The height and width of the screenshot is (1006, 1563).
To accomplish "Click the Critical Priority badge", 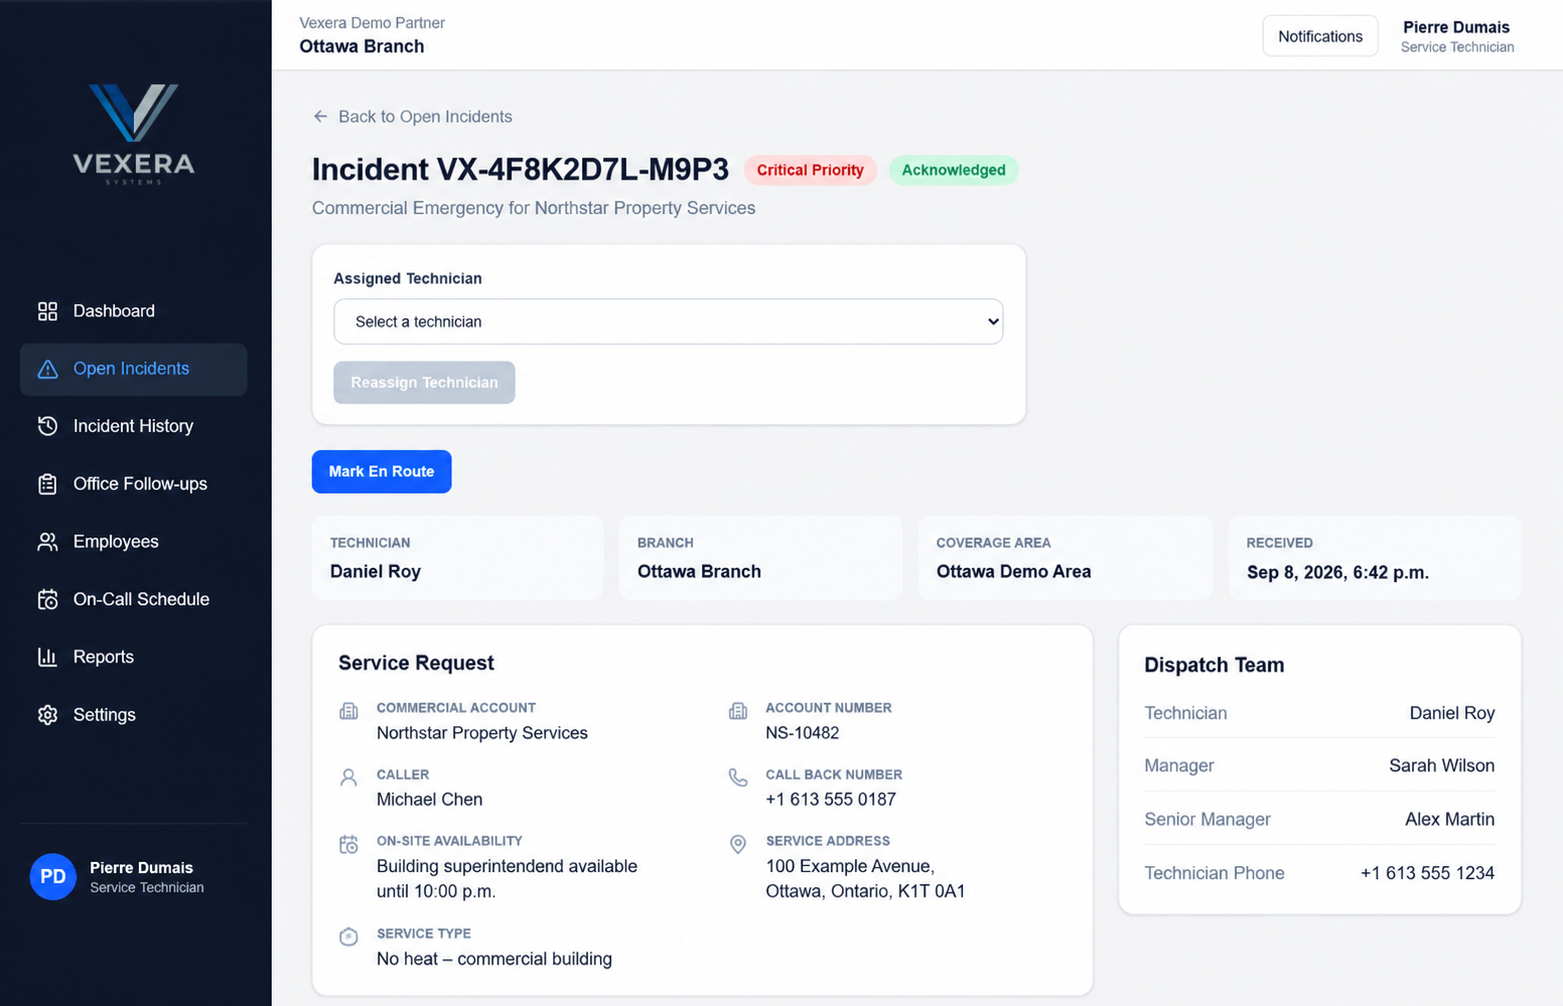I will (810, 170).
